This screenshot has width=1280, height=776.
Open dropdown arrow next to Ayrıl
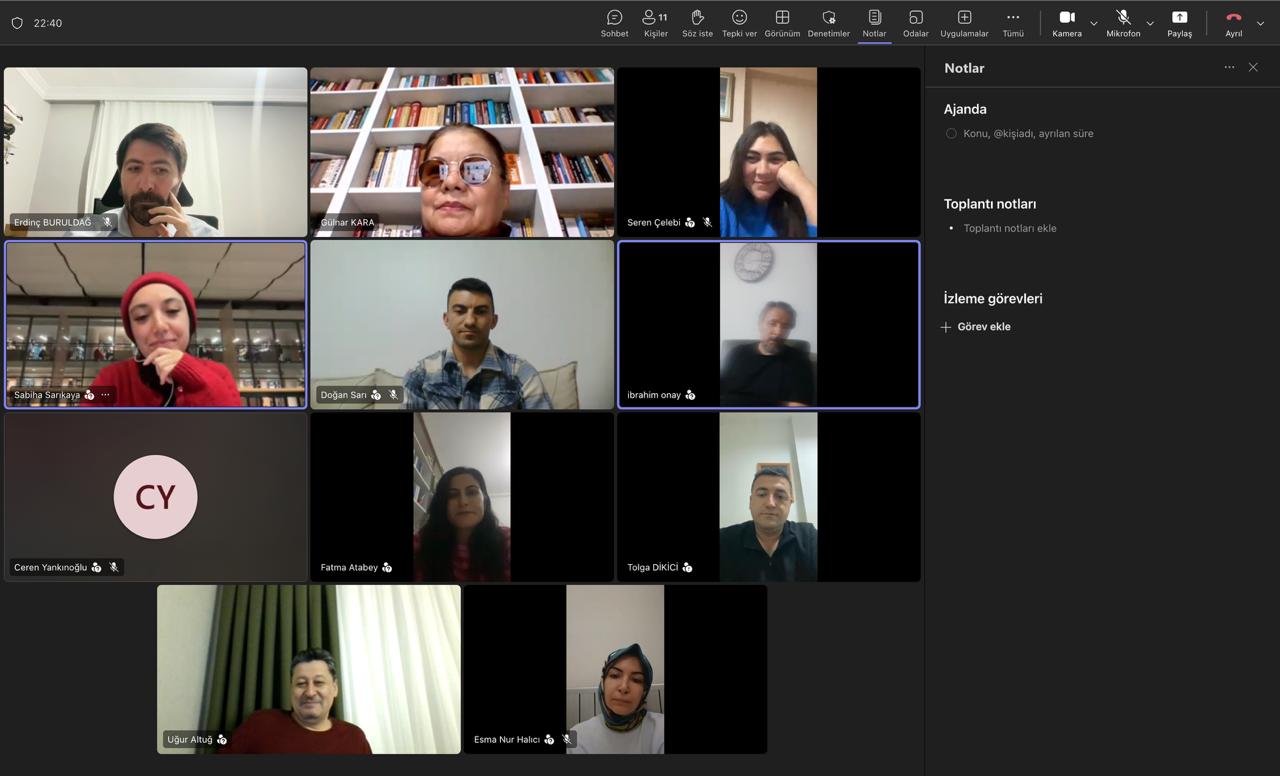coord(1260,23)
